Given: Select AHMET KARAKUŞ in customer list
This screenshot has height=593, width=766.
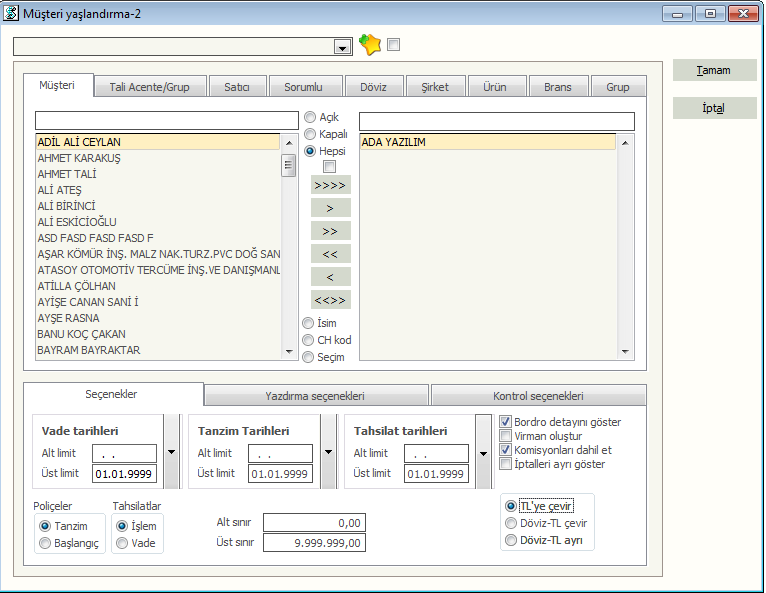Looking at the screenshot, I should (x=79, y=158).
